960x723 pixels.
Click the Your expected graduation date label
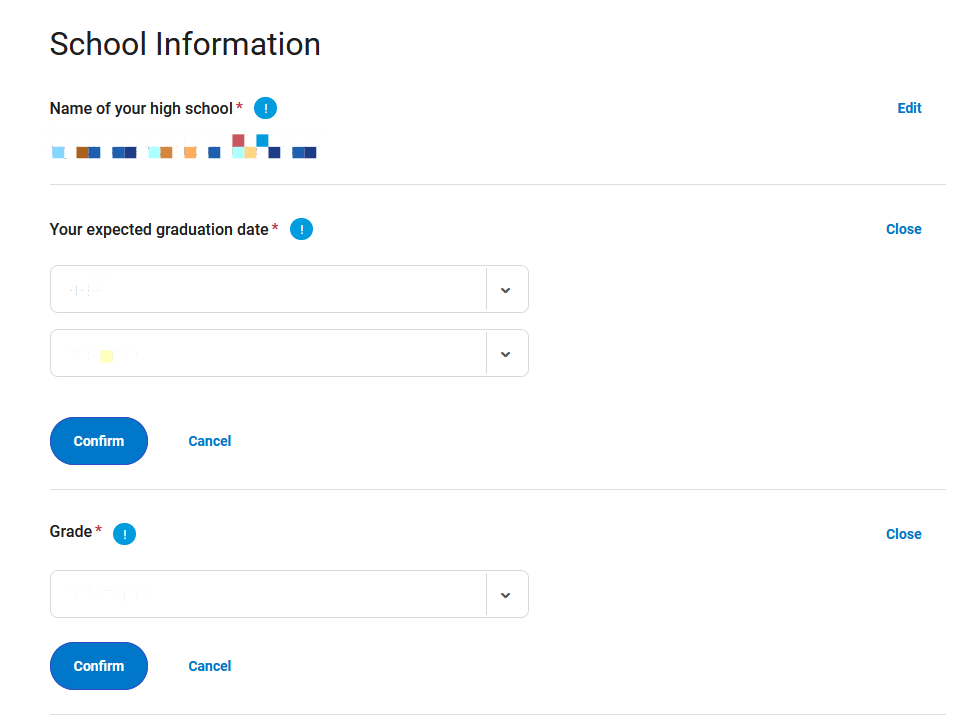(x=159, y=230)
